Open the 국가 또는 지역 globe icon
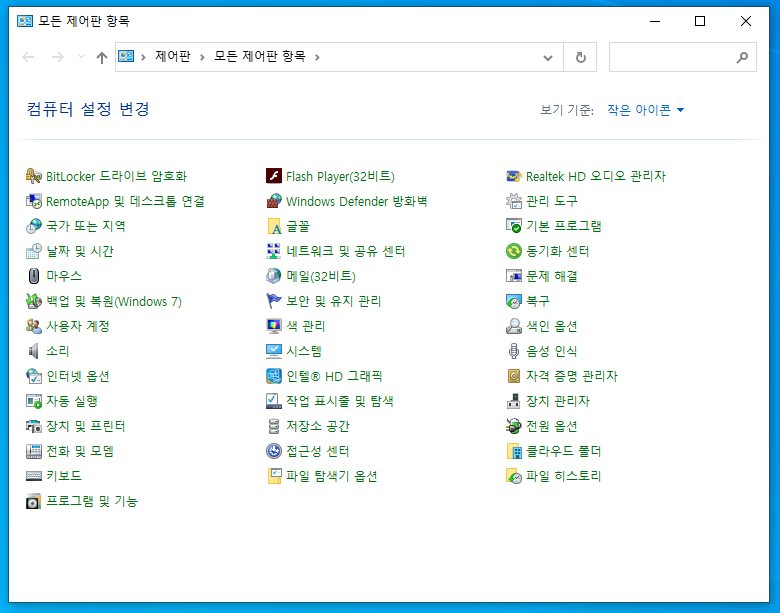Image resolution: width=780 pixels, height=613 pixels. point(33,226)
